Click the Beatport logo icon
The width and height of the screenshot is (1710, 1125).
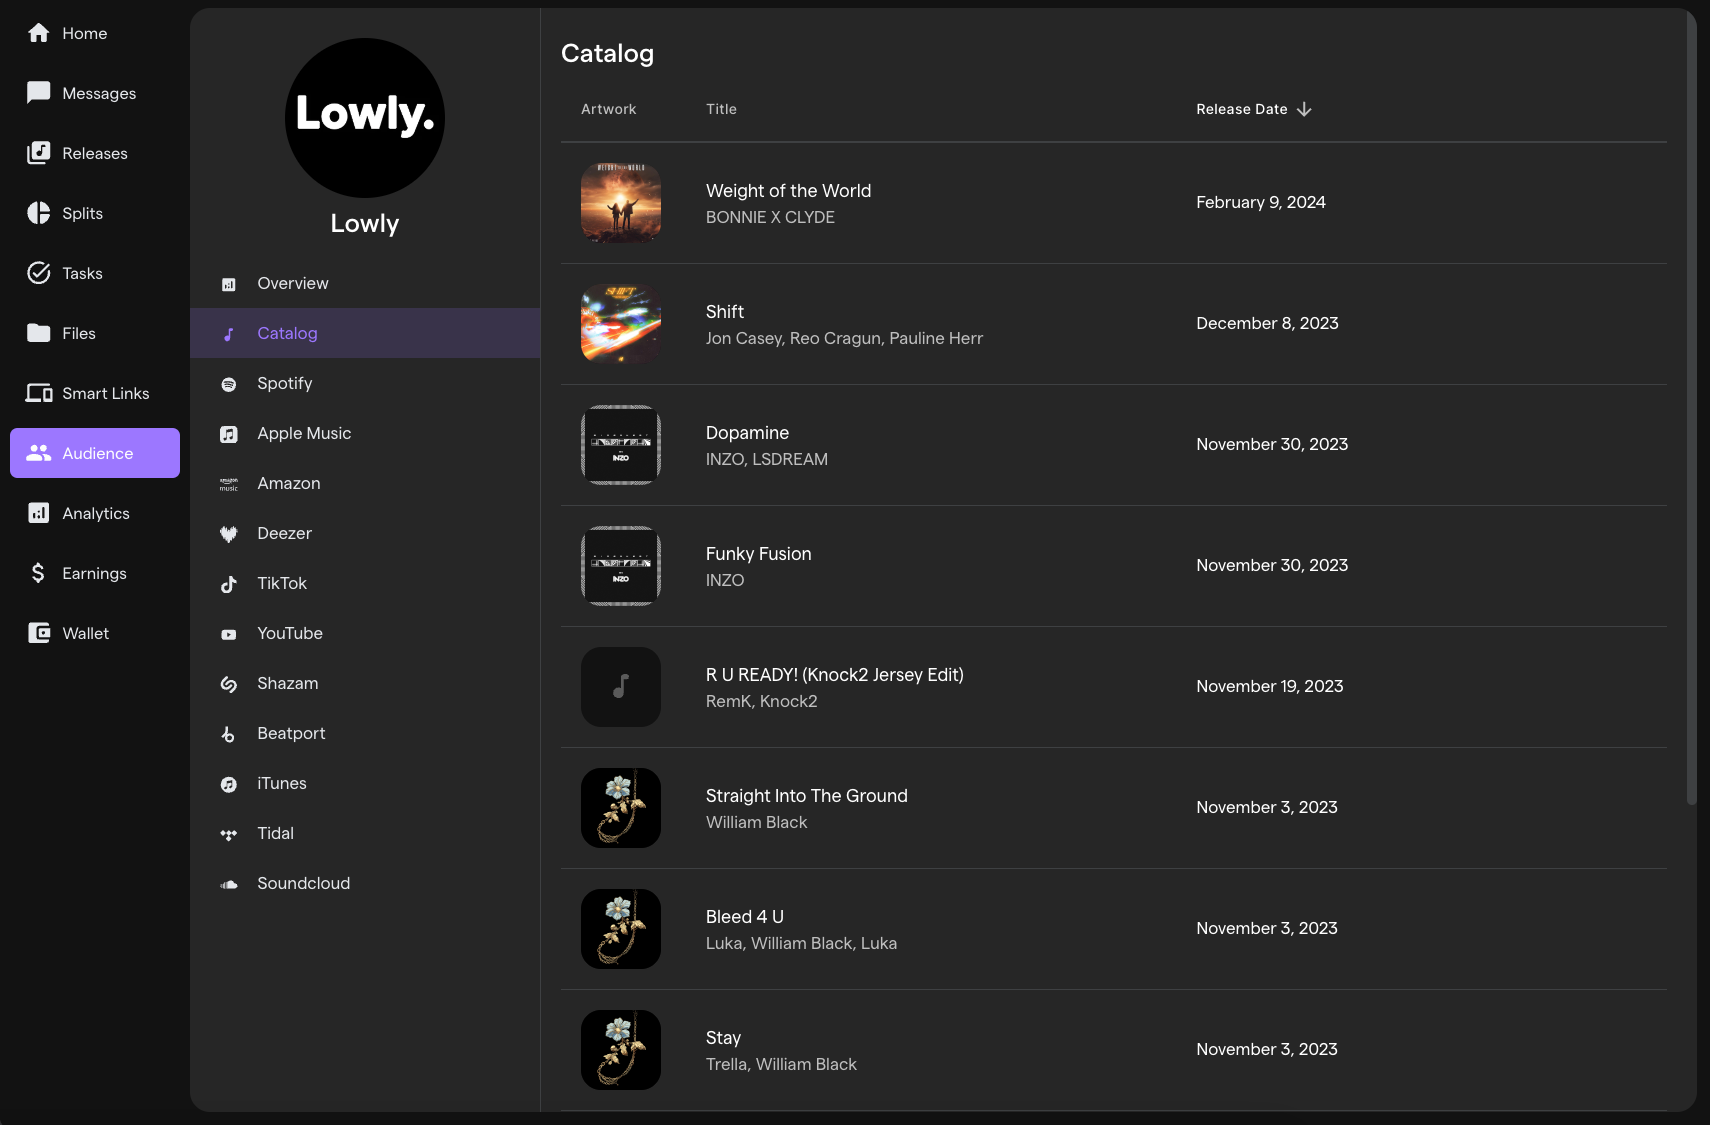[229, 734]
